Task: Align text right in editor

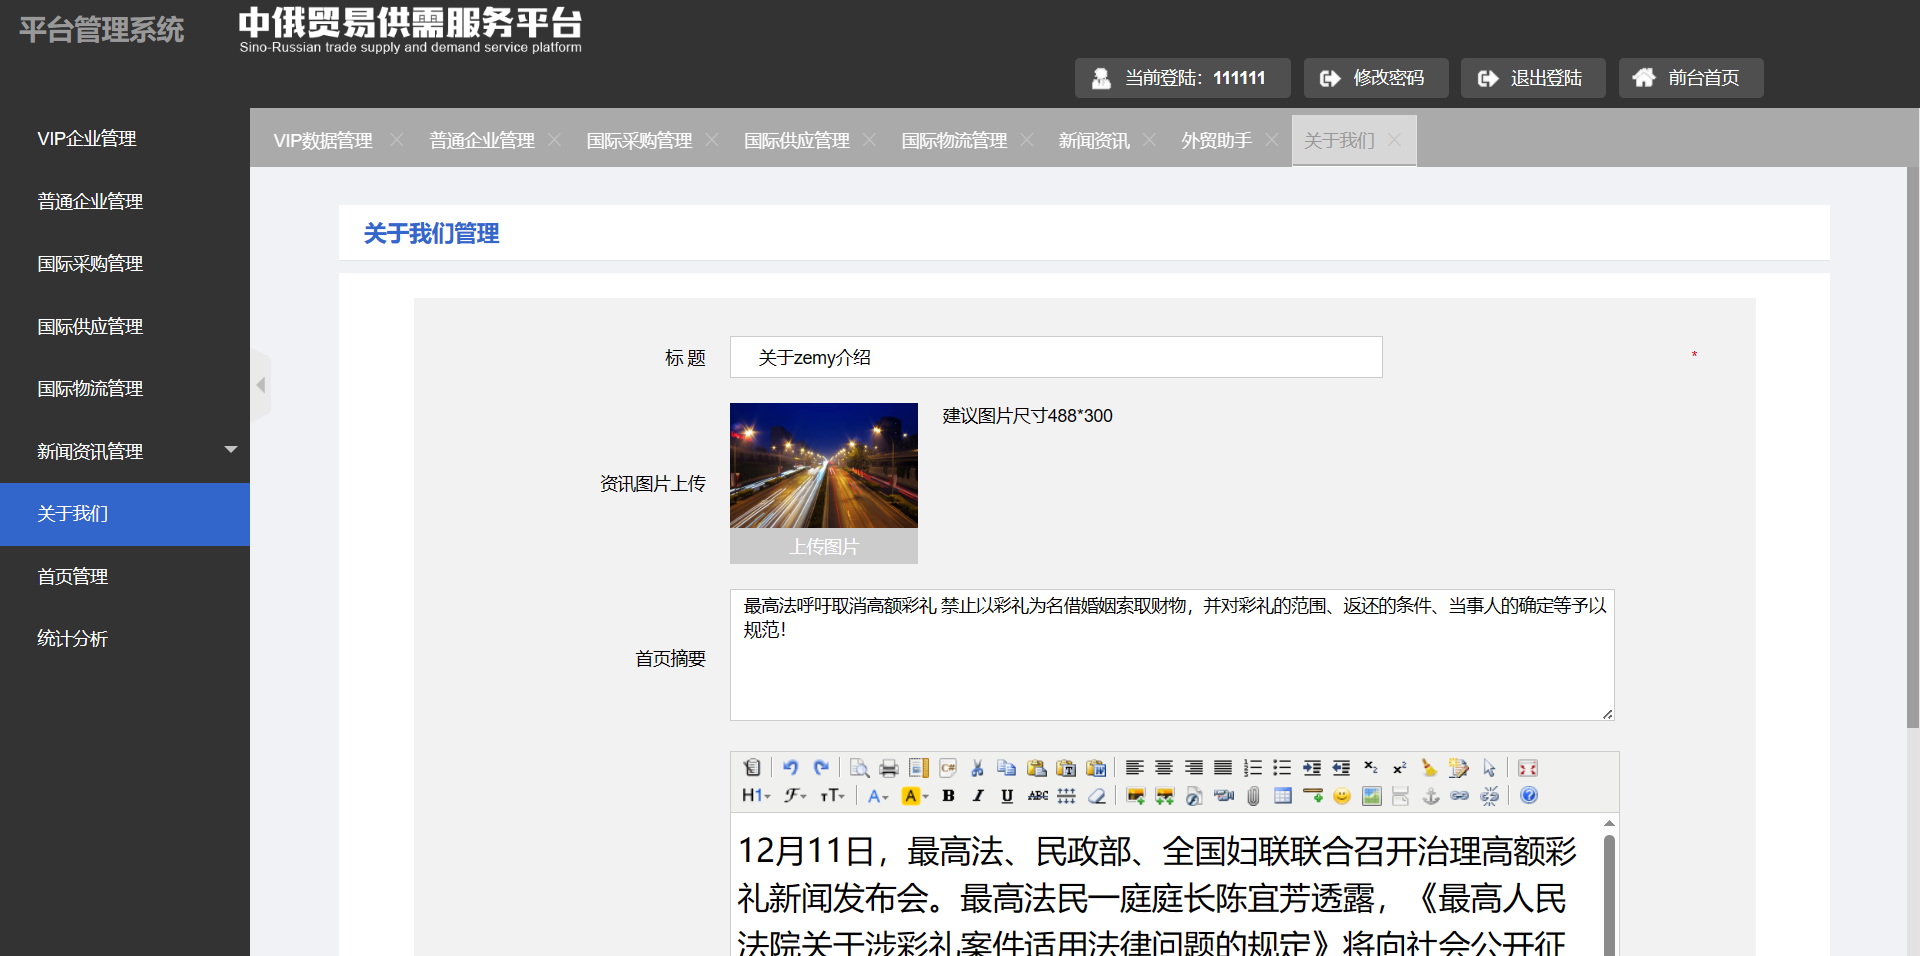Action: coord(1193,768)
